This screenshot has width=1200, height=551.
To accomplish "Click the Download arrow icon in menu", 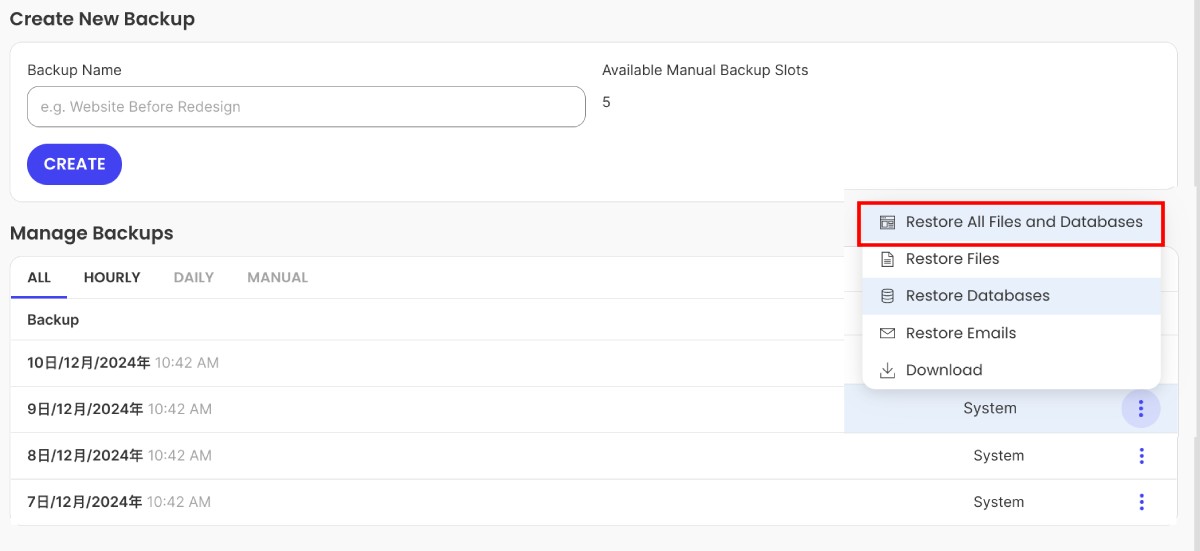I will point(887,371).
